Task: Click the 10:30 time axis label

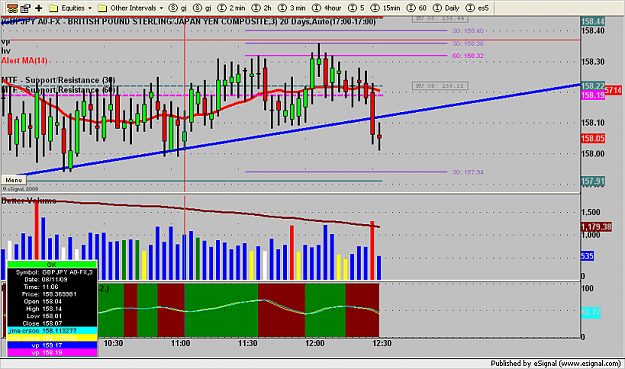Action: [113, 343]
